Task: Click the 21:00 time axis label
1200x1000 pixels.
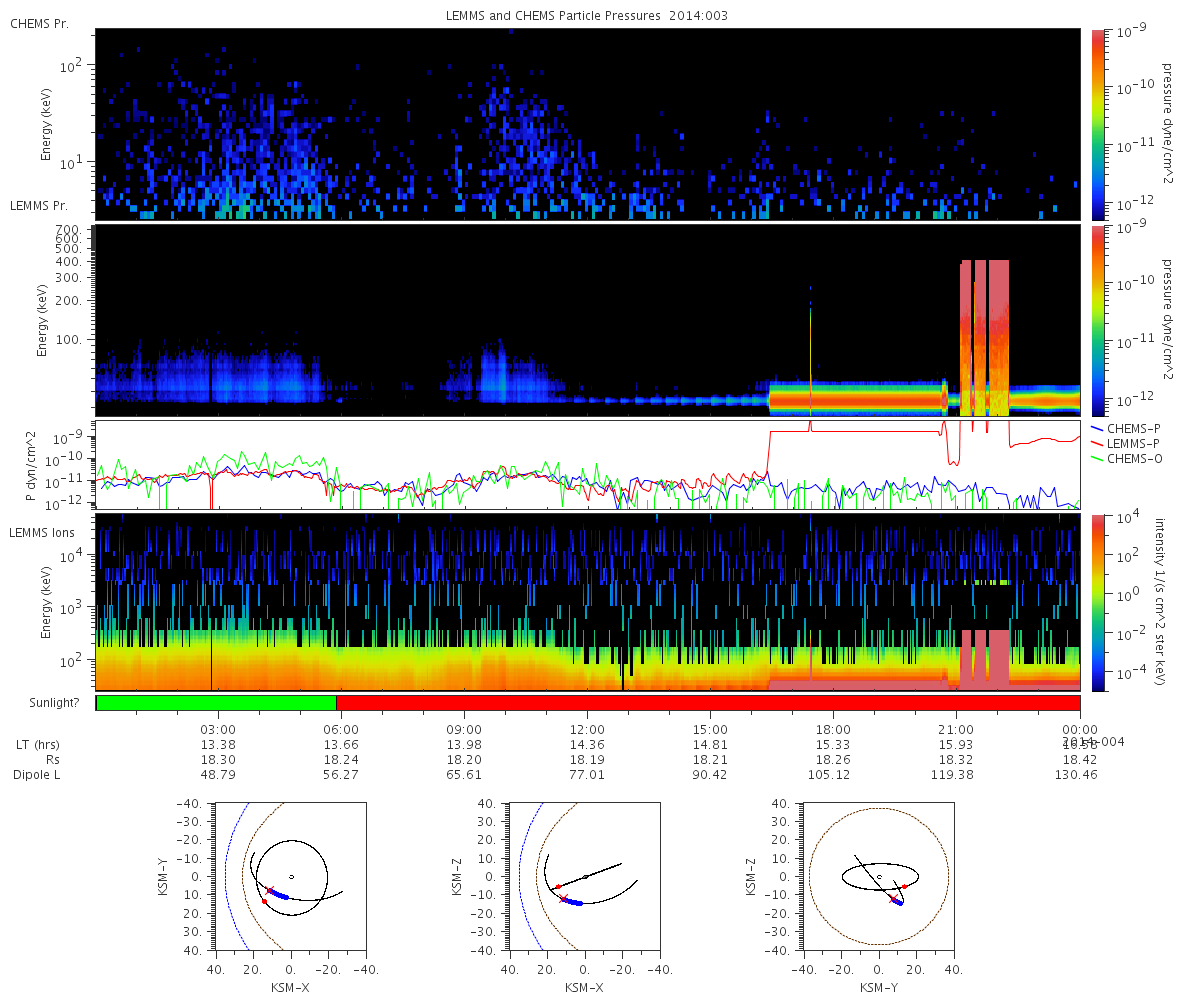Action: (957, 729)
